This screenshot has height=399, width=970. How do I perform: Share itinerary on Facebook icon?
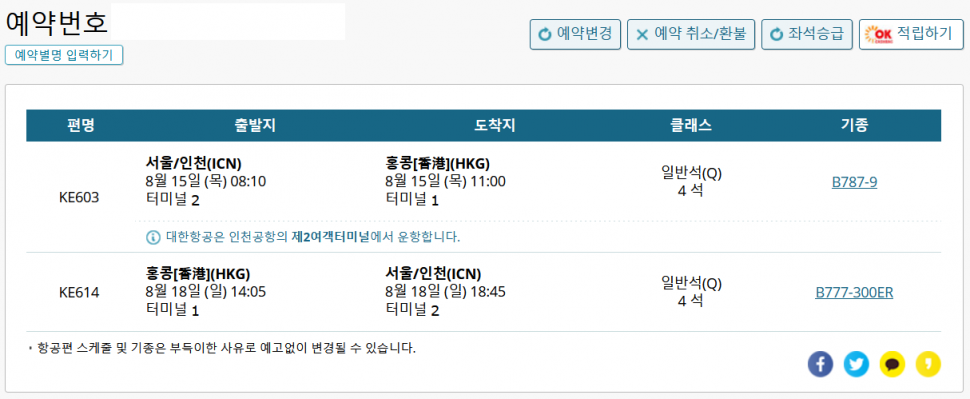point(820,364)
